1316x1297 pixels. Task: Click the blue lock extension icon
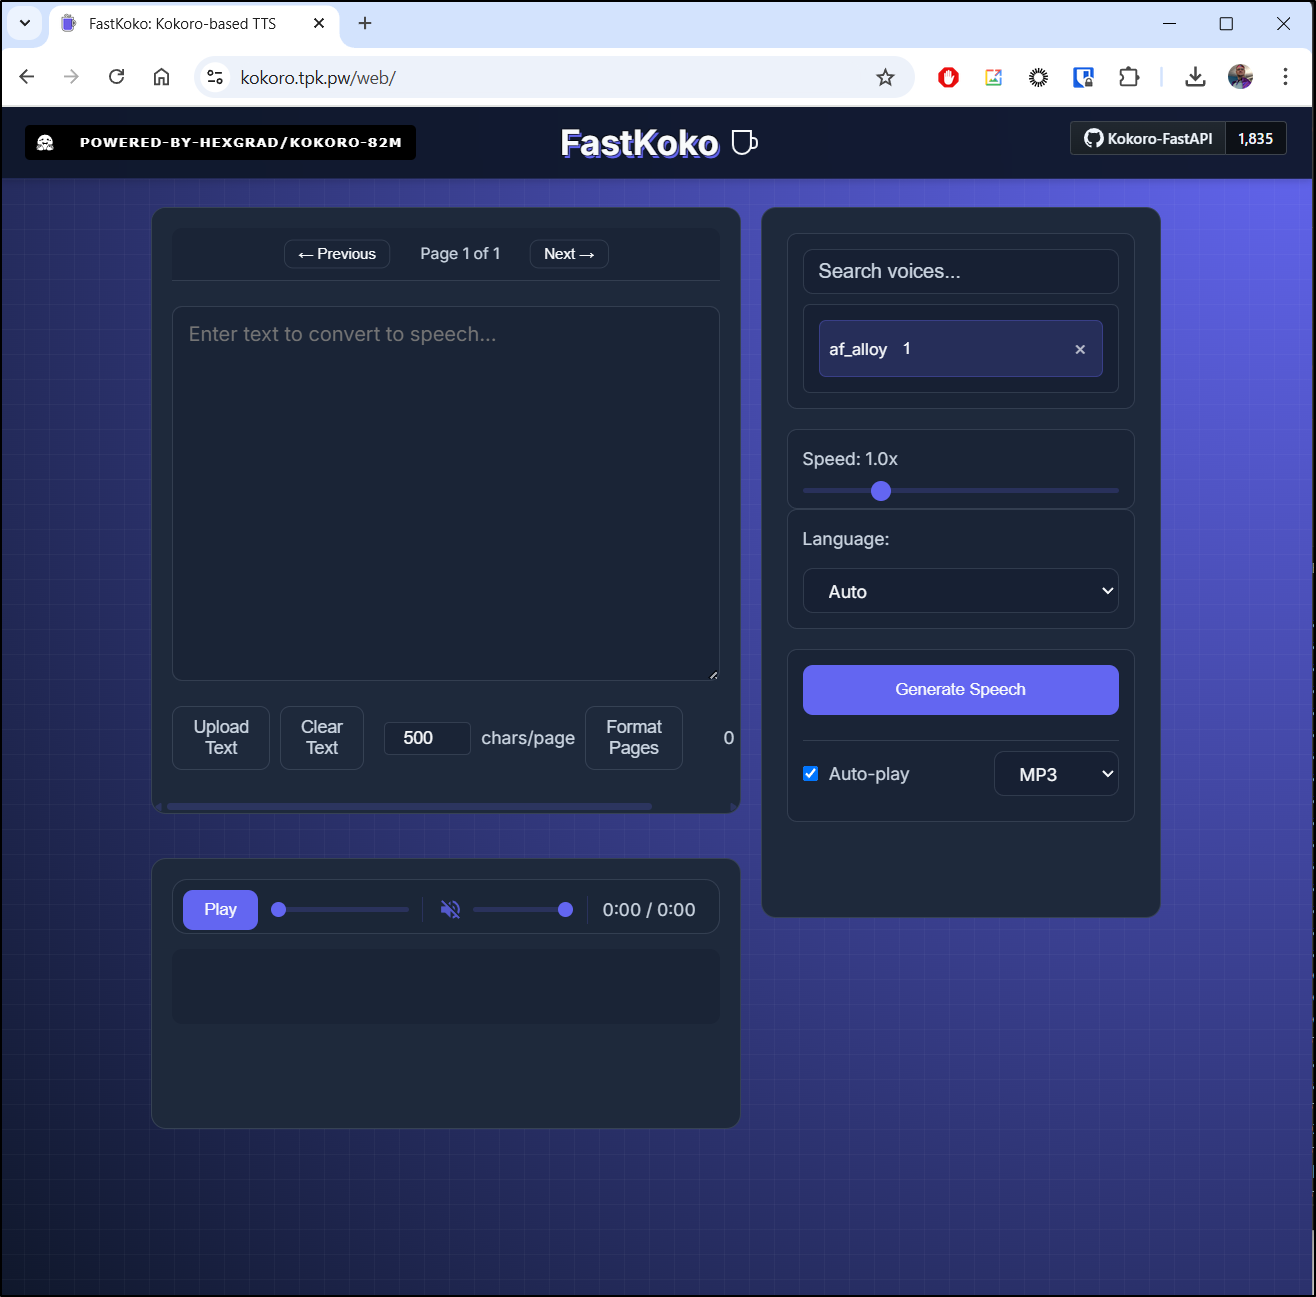(1083, 77)
